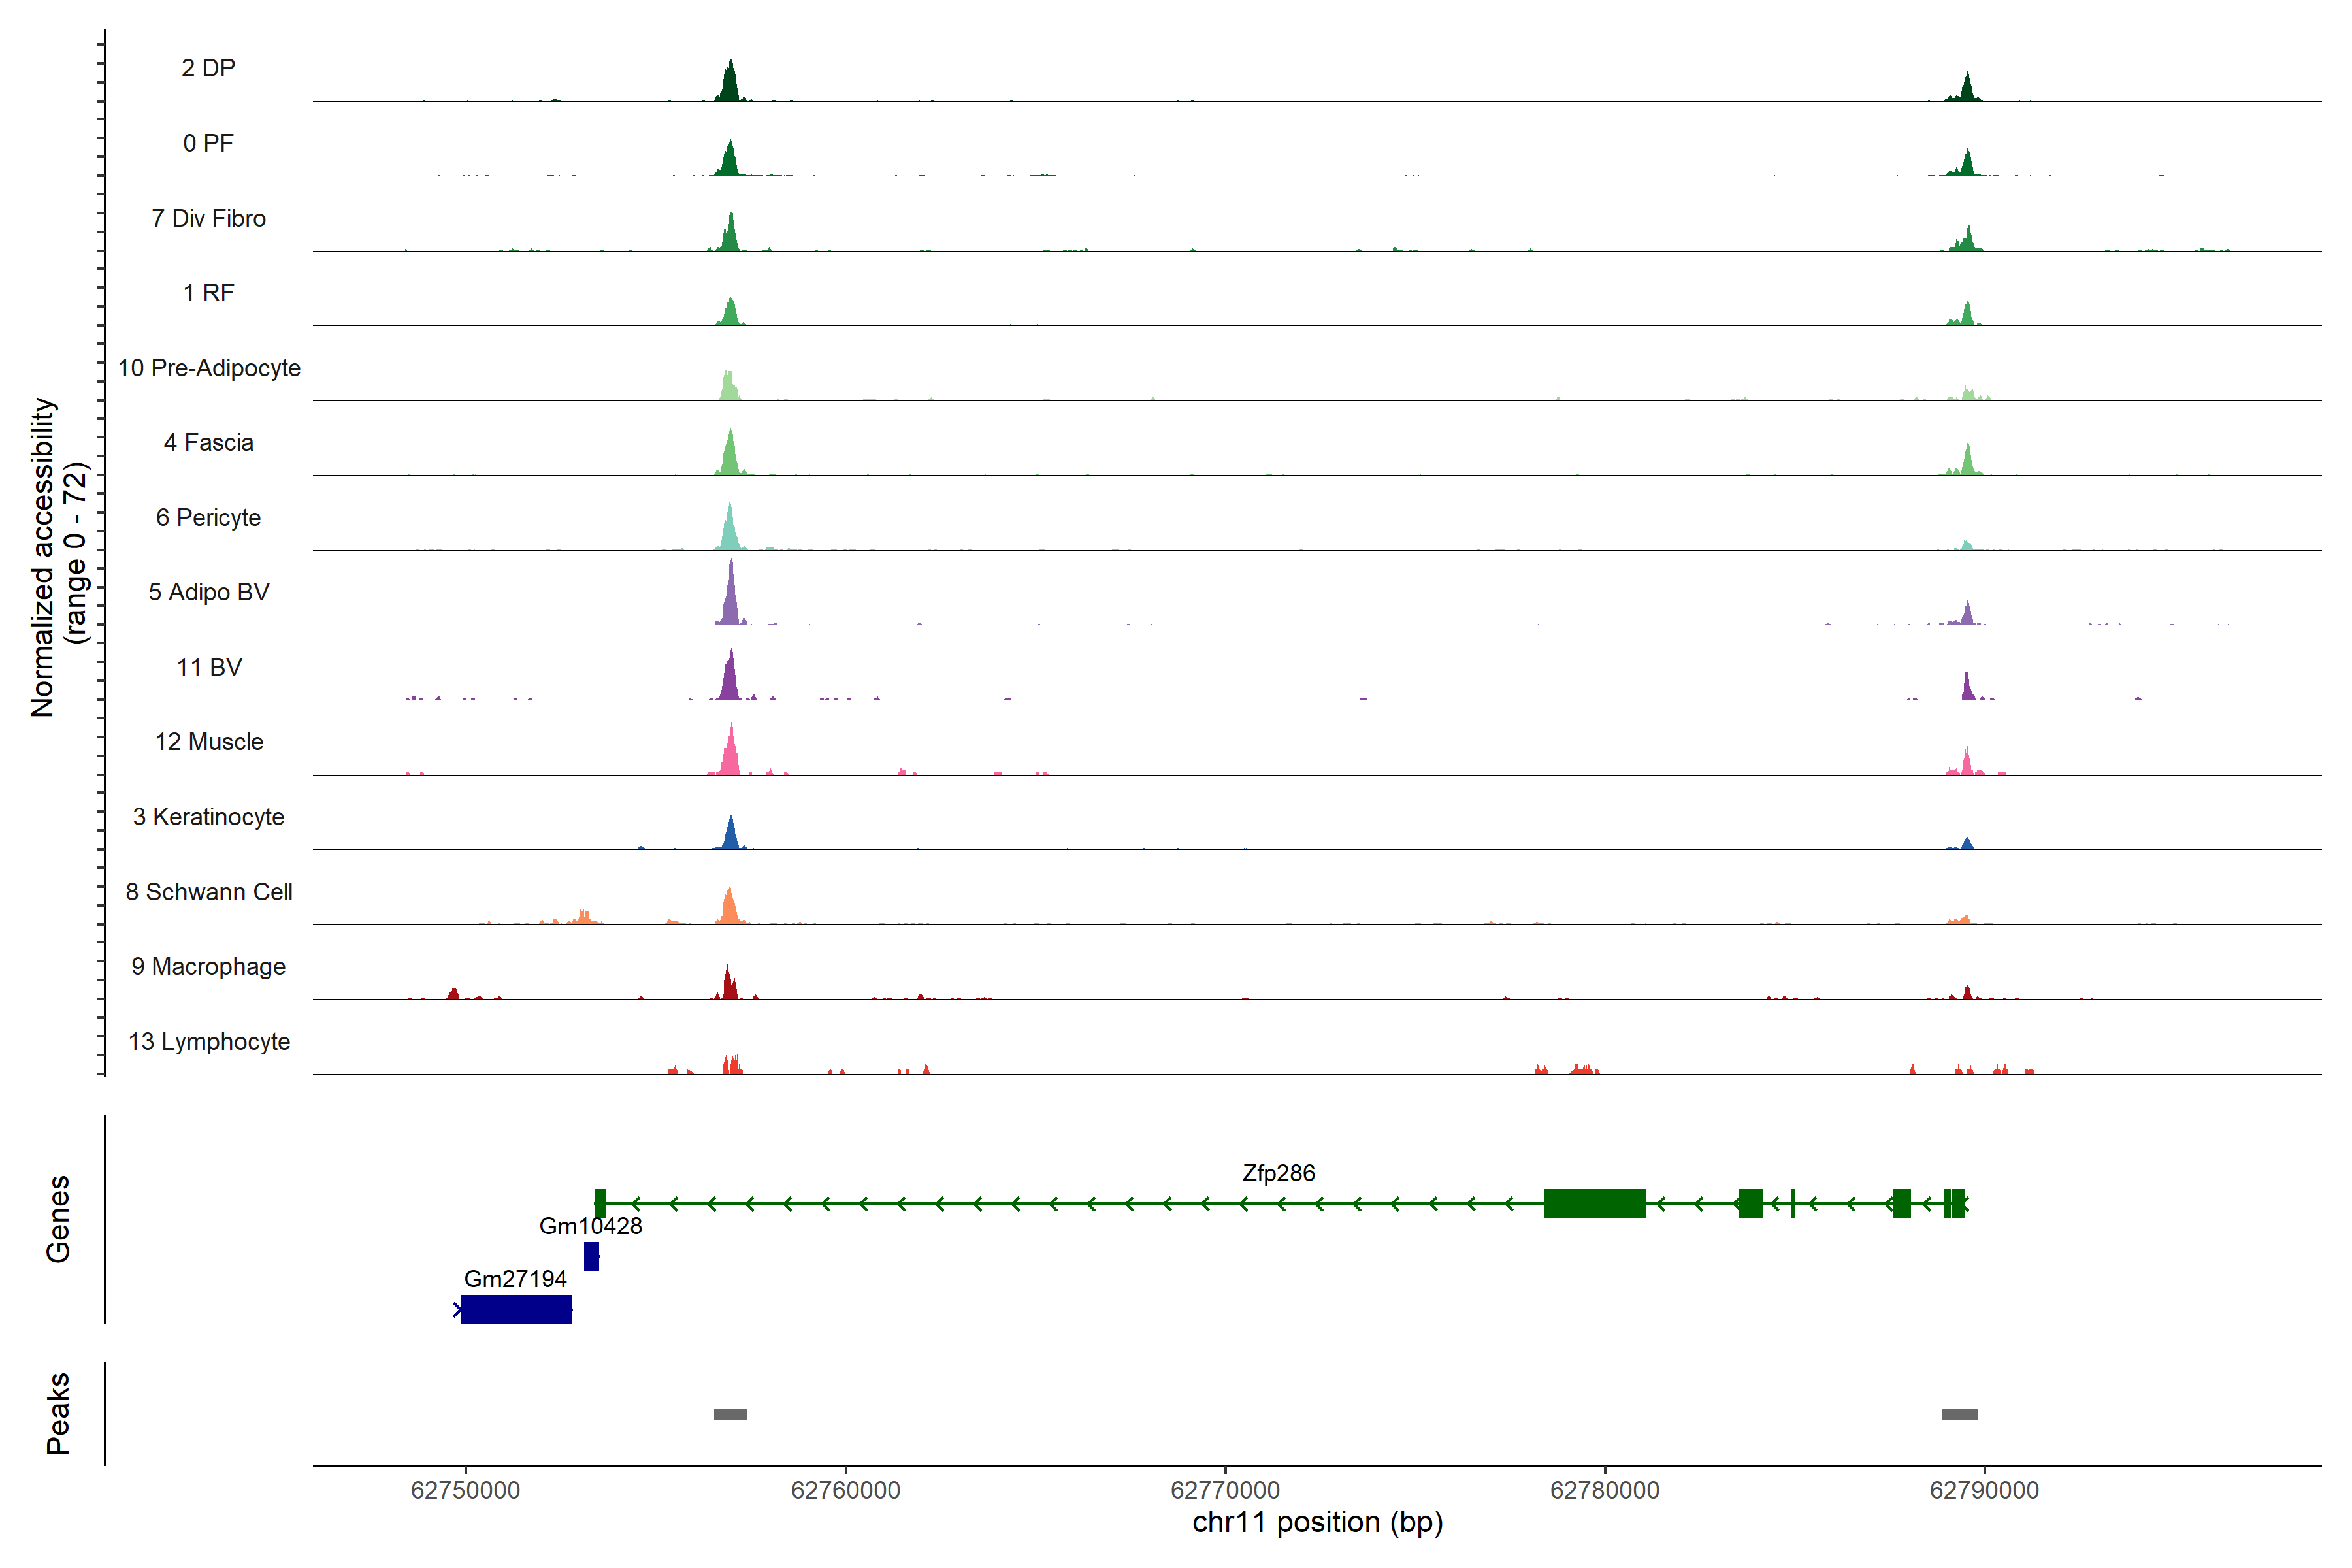Screen dimensions: 2352x1568
Task: Click the Gm27194 gene block
Action: (x=516, y=1309)
